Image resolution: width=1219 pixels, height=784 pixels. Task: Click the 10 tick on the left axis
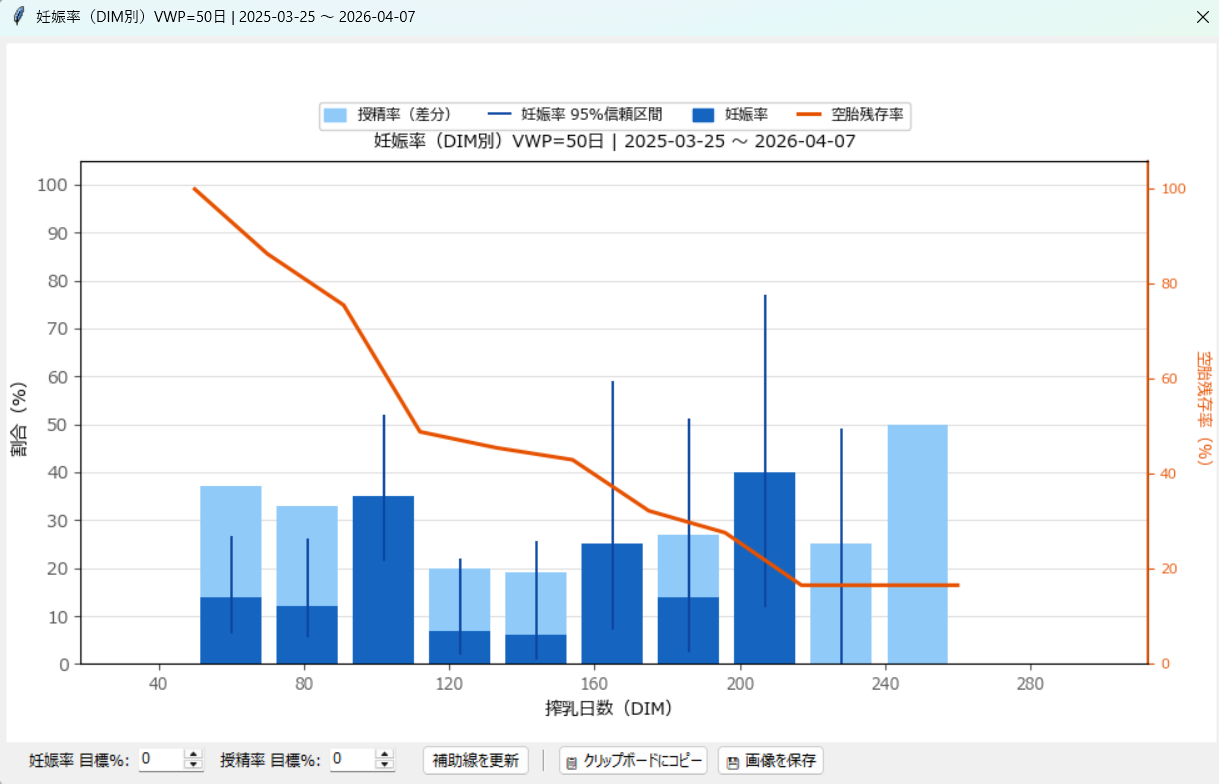[58, 617]
